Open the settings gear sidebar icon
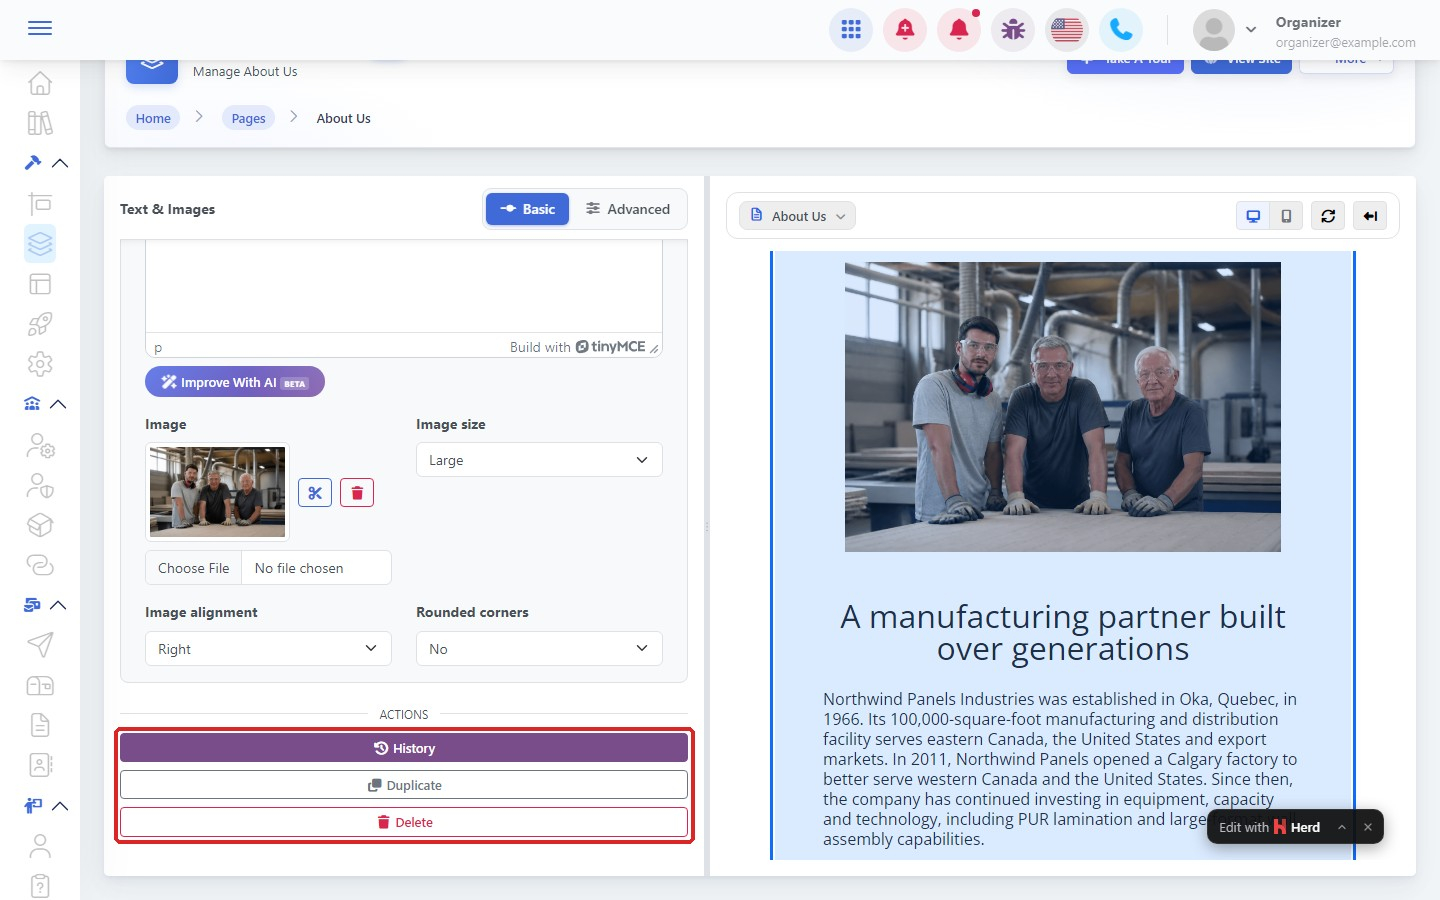 (x=40, y=364)
